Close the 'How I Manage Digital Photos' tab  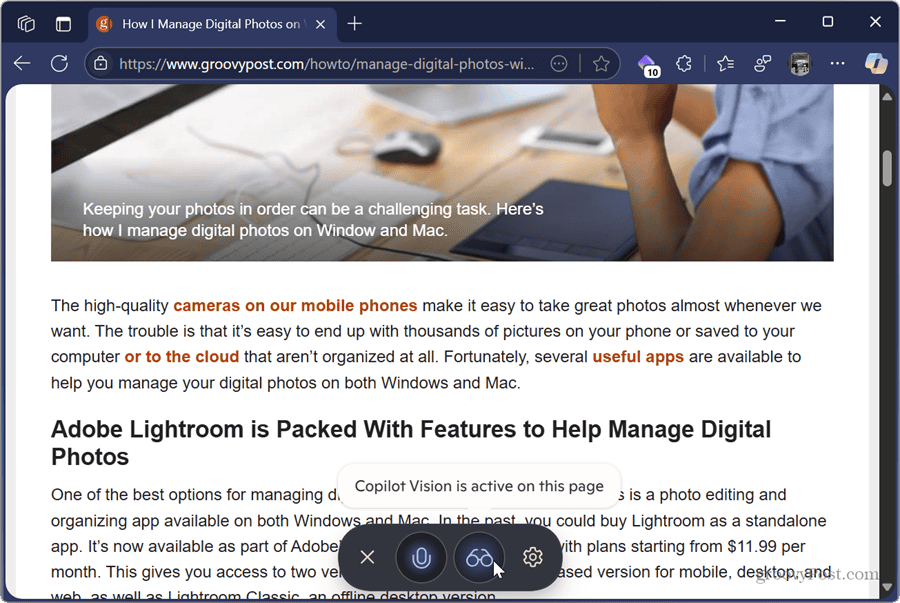coord(321,24)
